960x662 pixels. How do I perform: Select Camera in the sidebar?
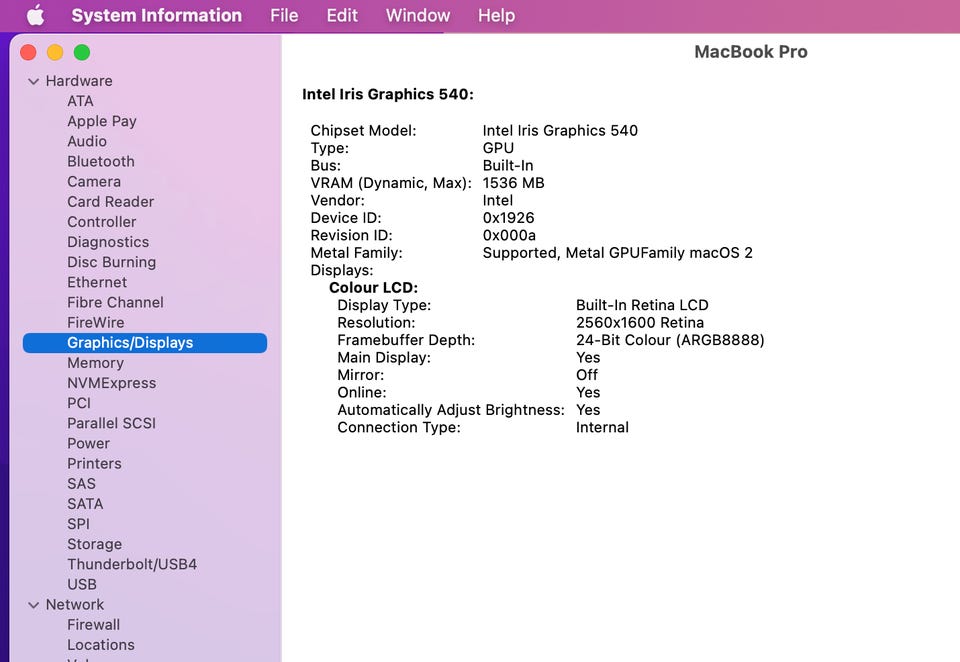94,182
